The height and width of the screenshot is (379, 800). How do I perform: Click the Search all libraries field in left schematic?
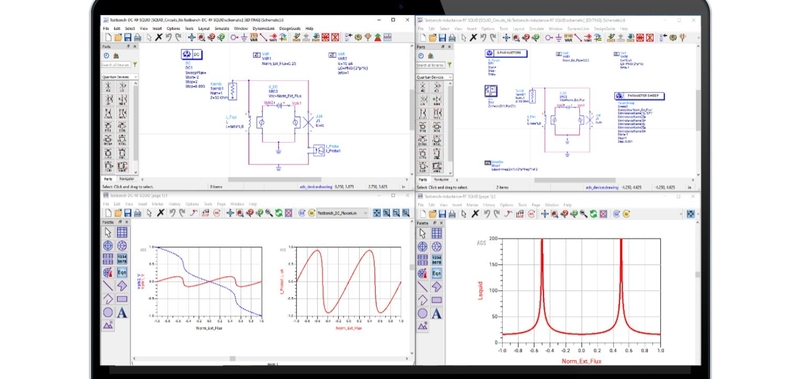pos(116,65)
